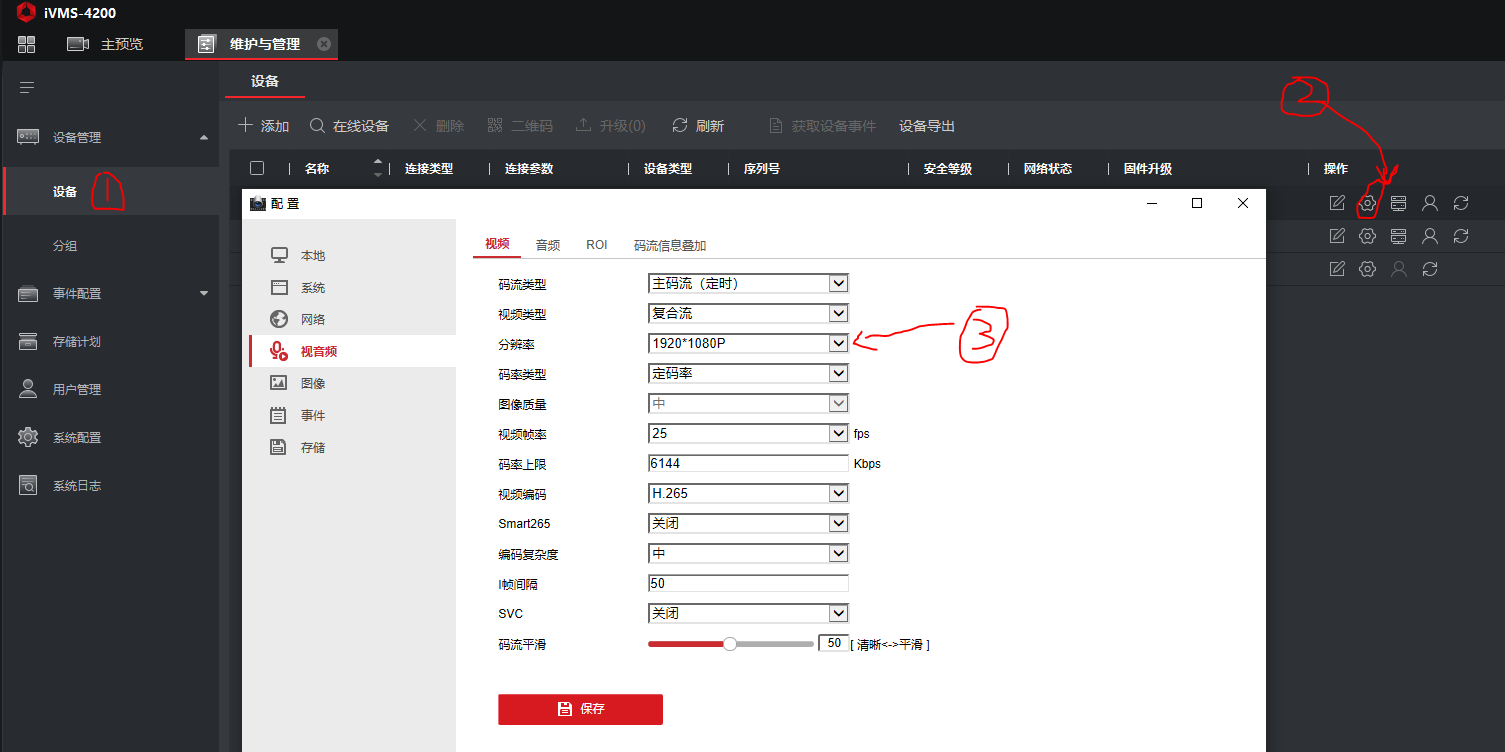The image size is (1505, 752).
Task: Click the 事件配置 sidebar icon
Action: click(x=28, y=294)
